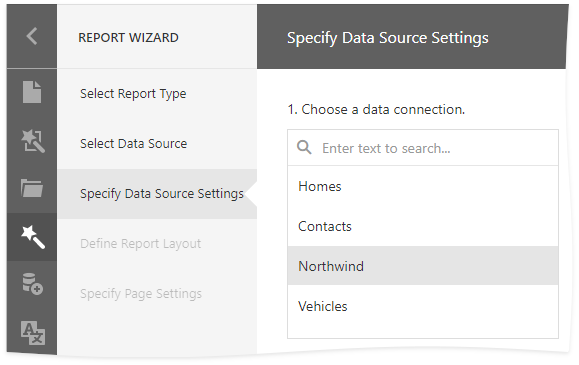Click the Specify Data Source Settings header
This screenshot has width=579, height=365.
(x=388, y=38)
